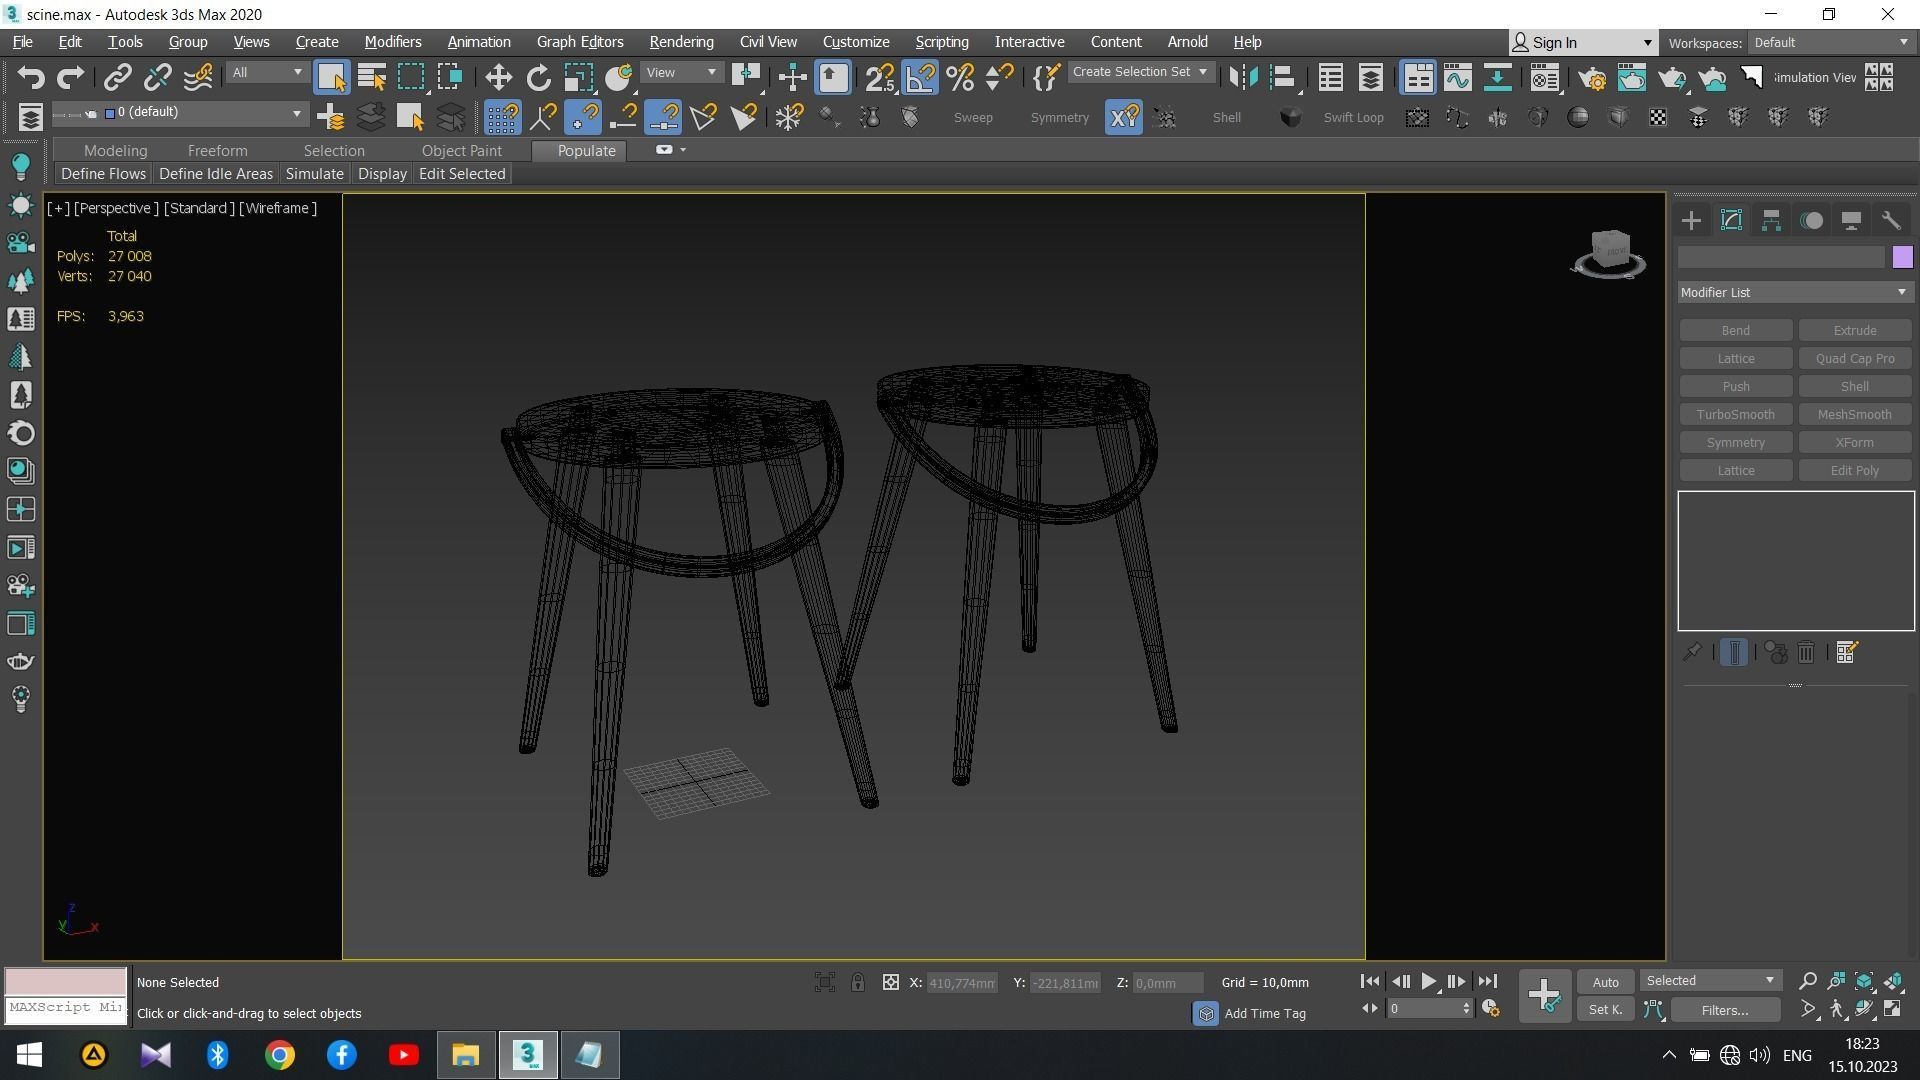Open the Rendering menu
Screen dimensions: 1920x1080
point(681,42)
